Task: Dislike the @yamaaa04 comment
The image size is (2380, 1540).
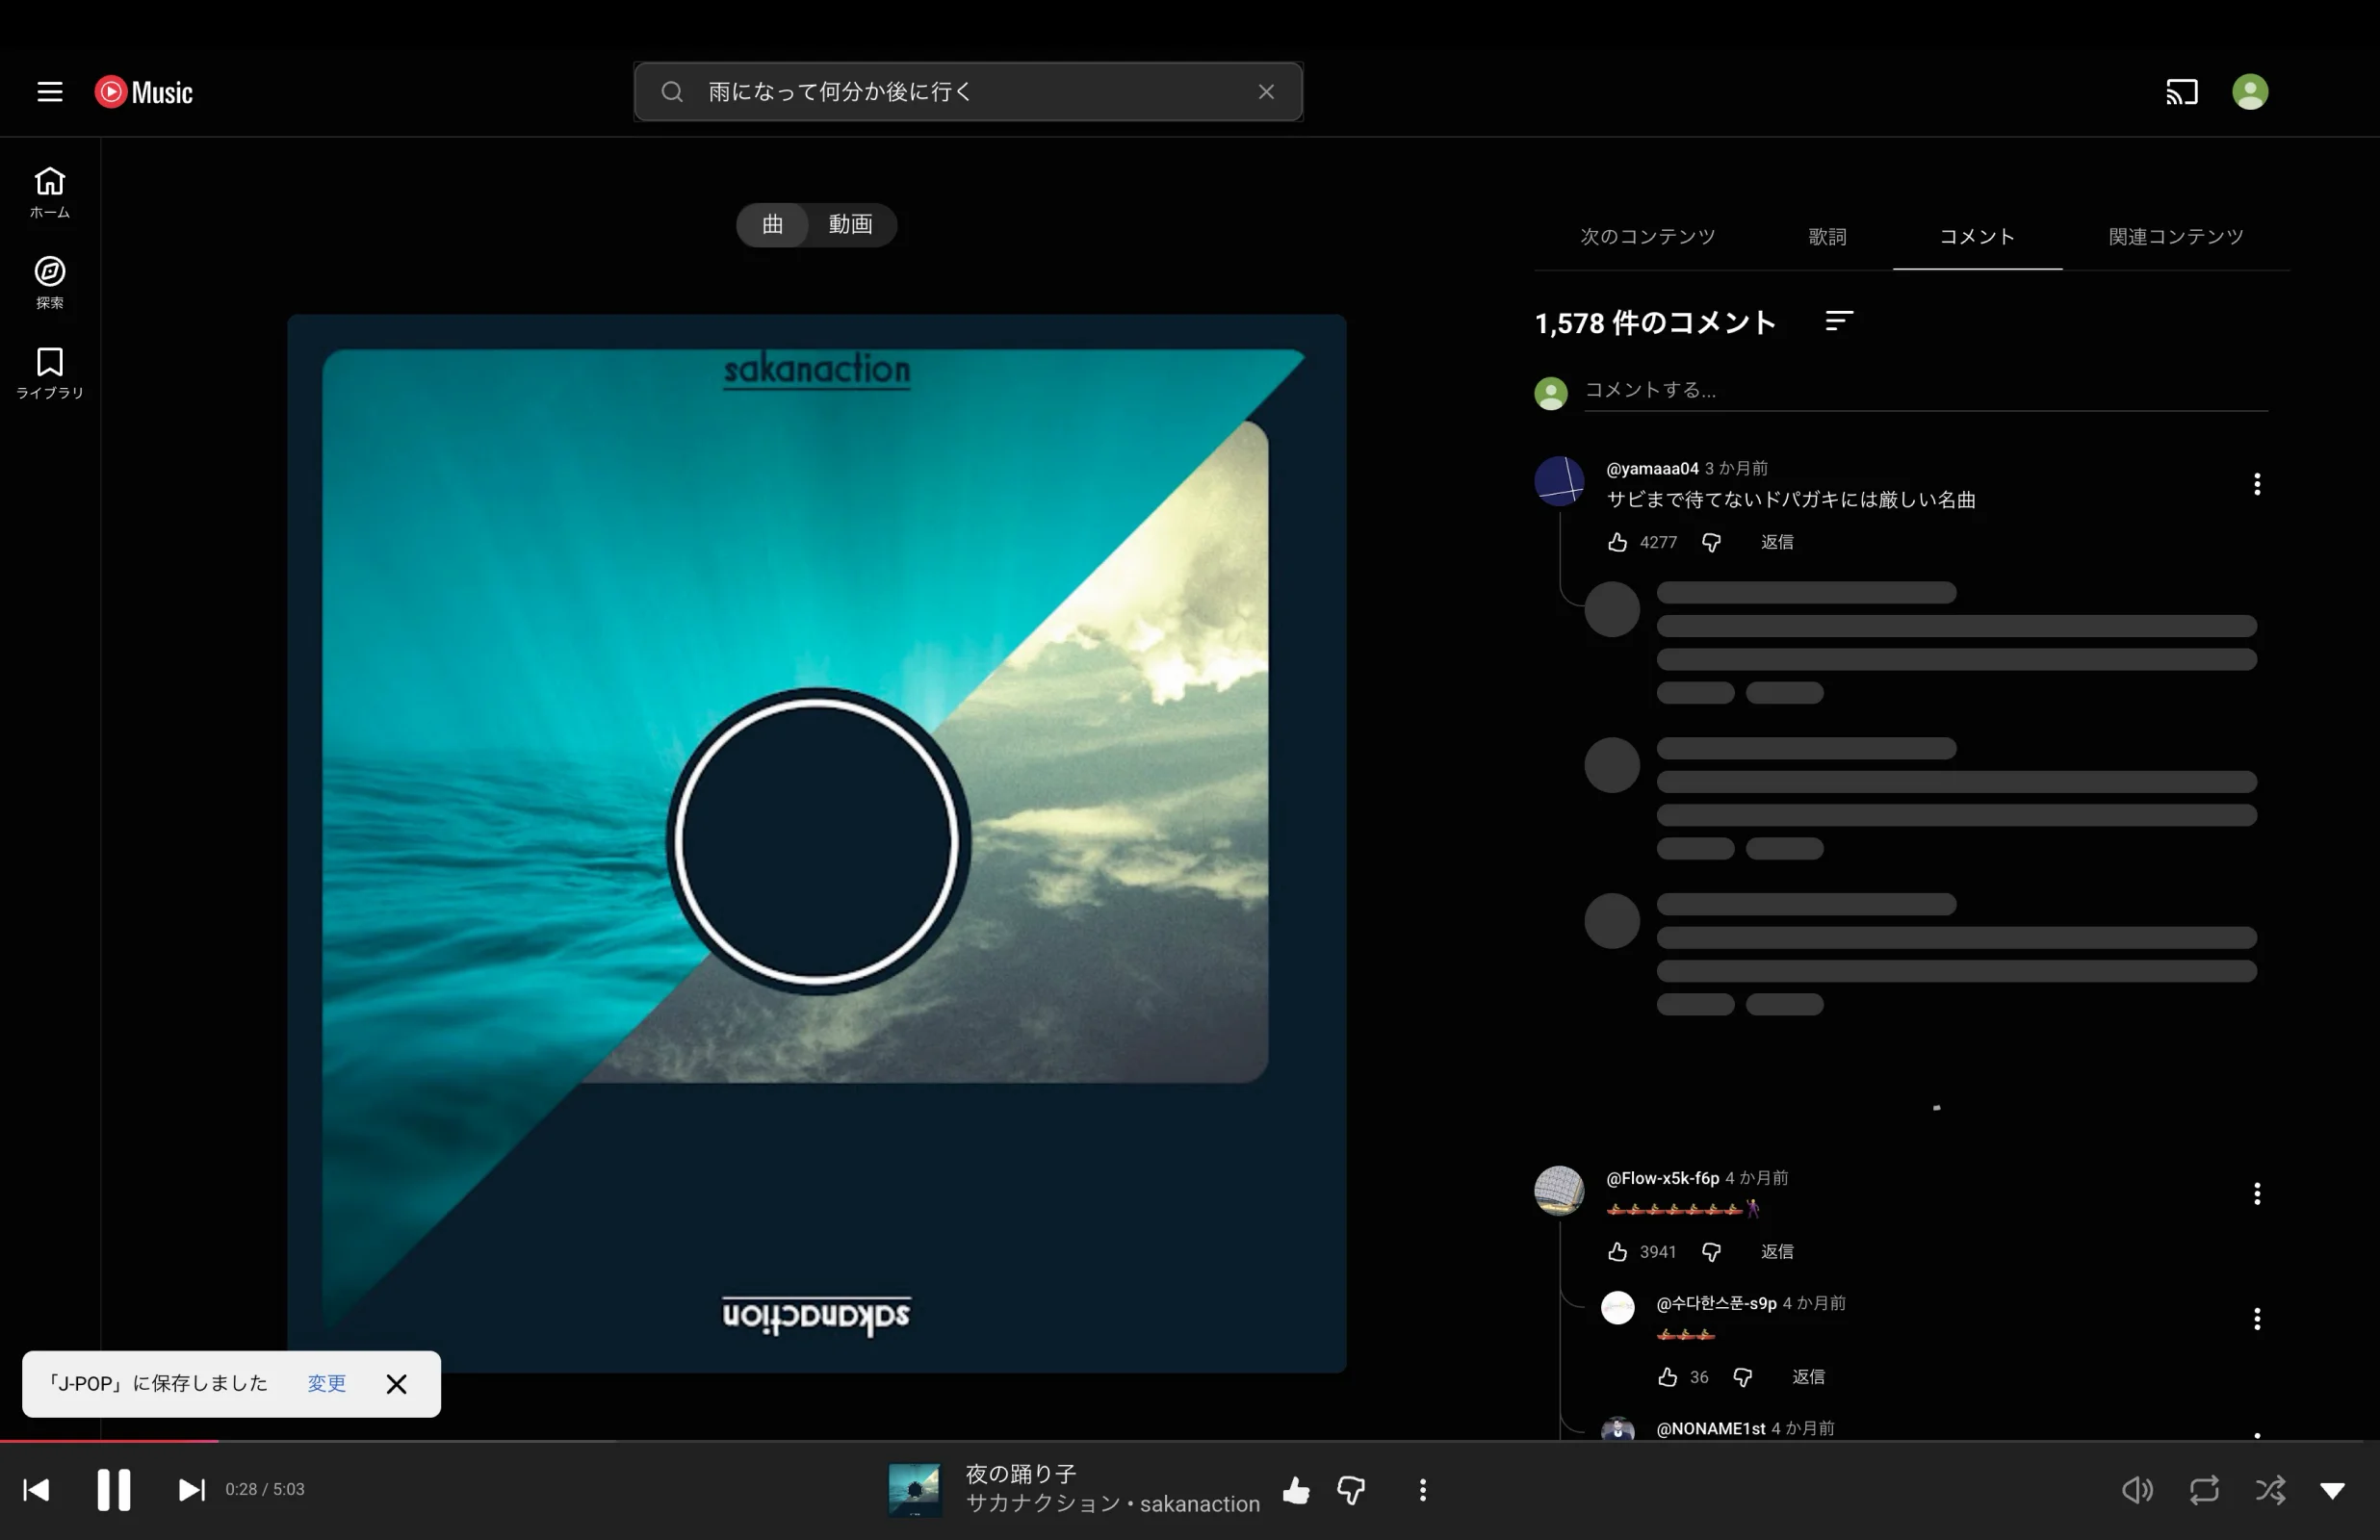Action: click(1712, 543)
